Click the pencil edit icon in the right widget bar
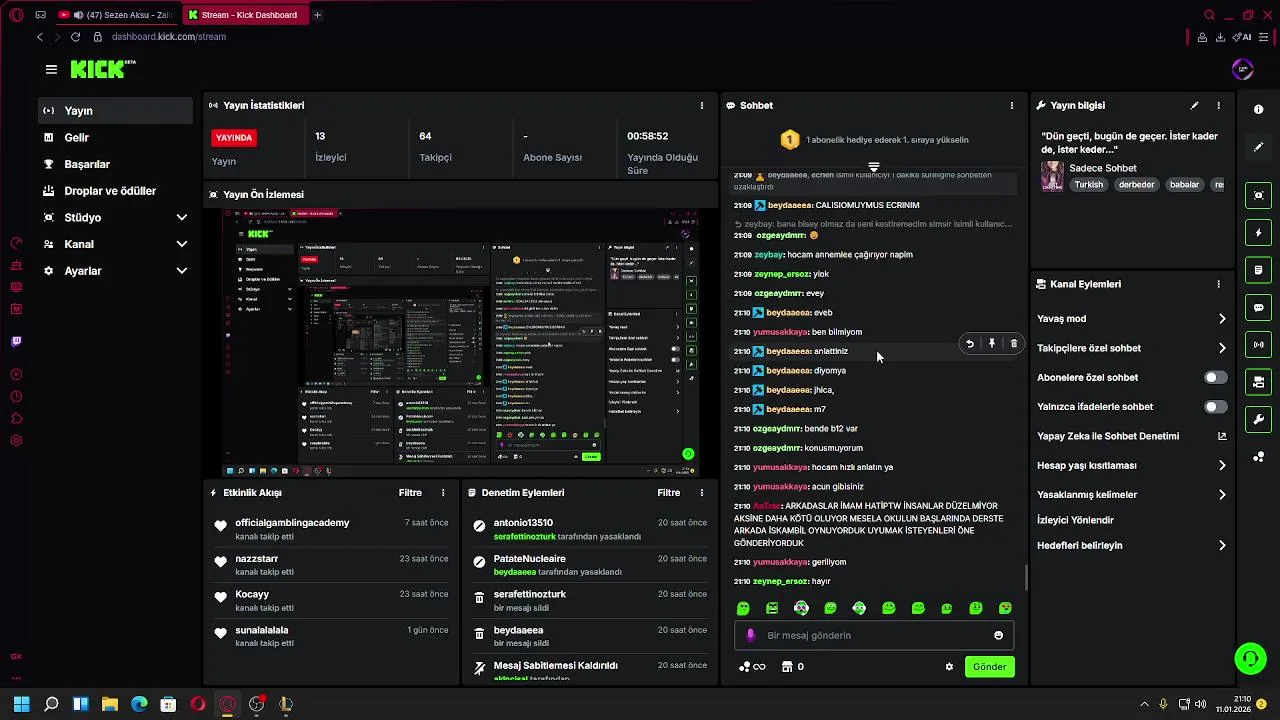Image resolution: width=1280 pixels, height=720 pixels. (x=1258, y=147)
